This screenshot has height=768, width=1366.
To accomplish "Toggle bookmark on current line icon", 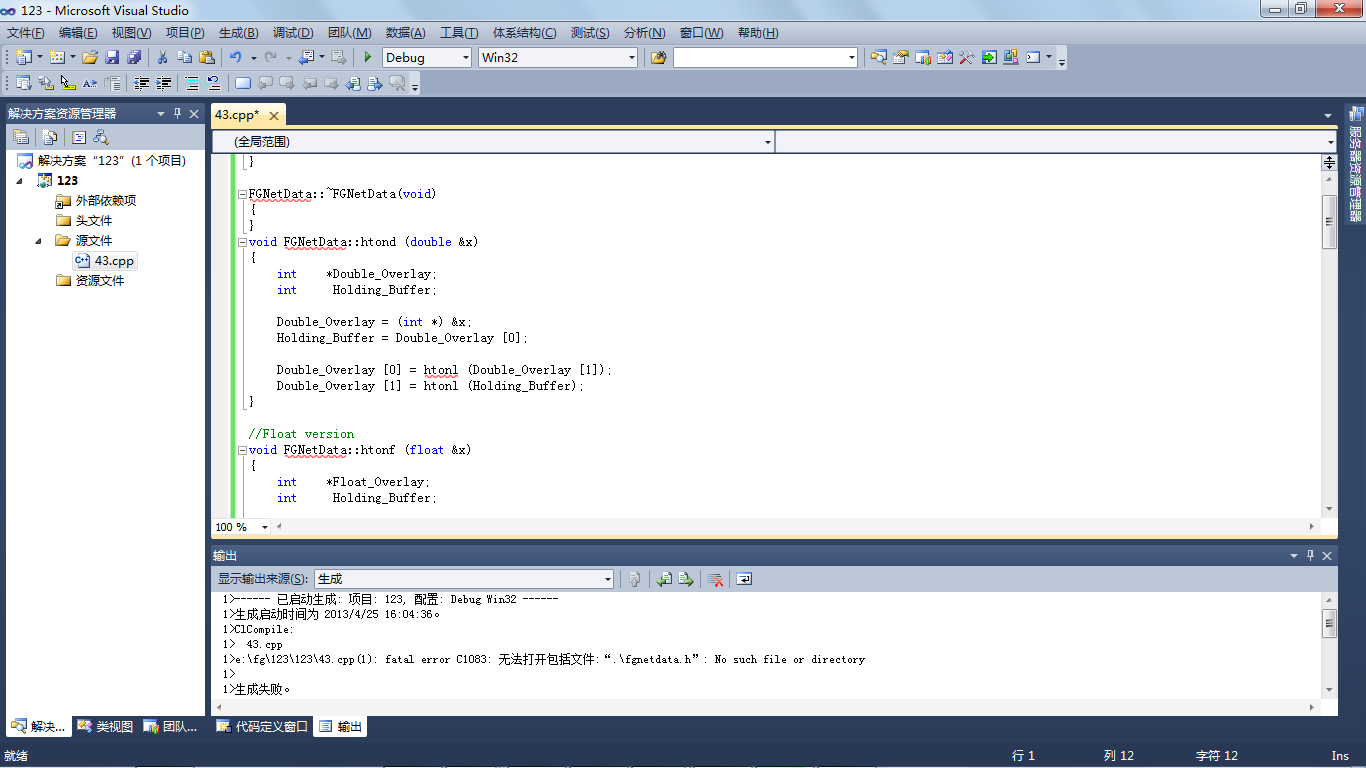I will pos(242,83).
